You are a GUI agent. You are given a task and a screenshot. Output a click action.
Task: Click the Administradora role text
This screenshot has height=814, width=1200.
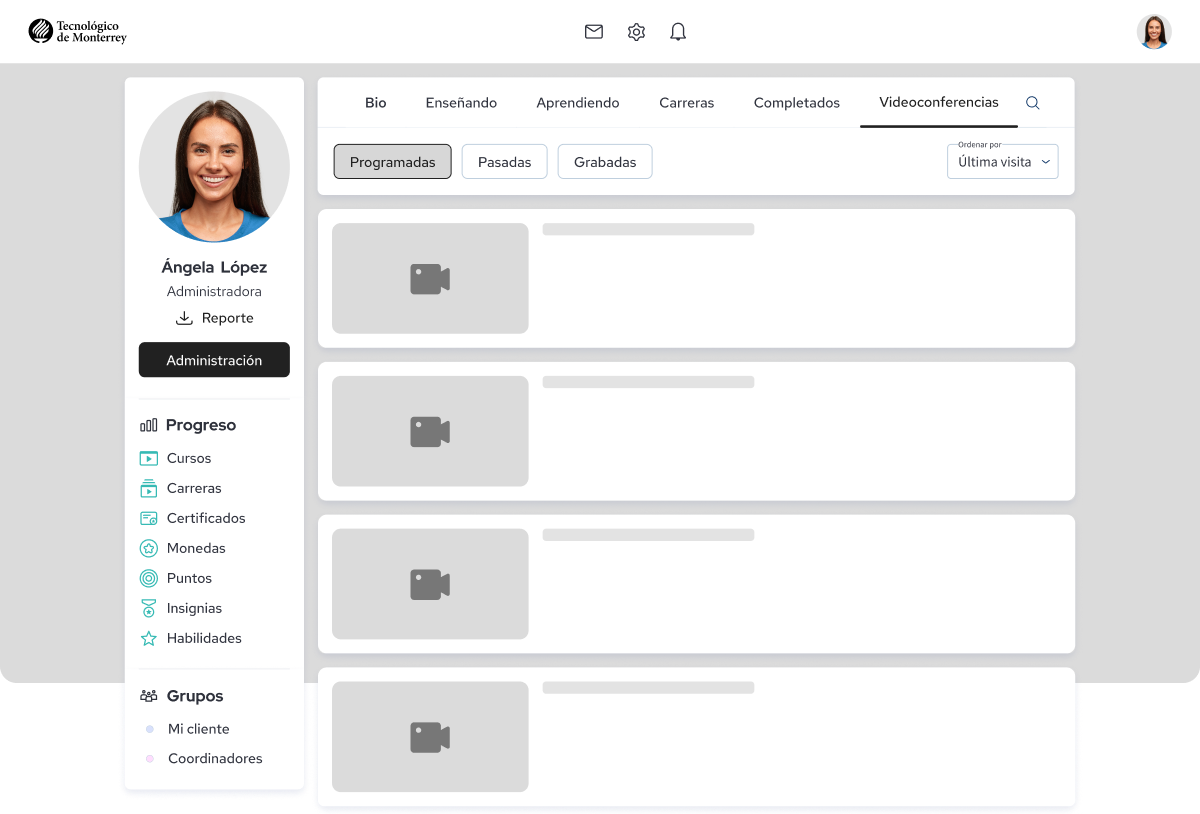coord(214,292)
